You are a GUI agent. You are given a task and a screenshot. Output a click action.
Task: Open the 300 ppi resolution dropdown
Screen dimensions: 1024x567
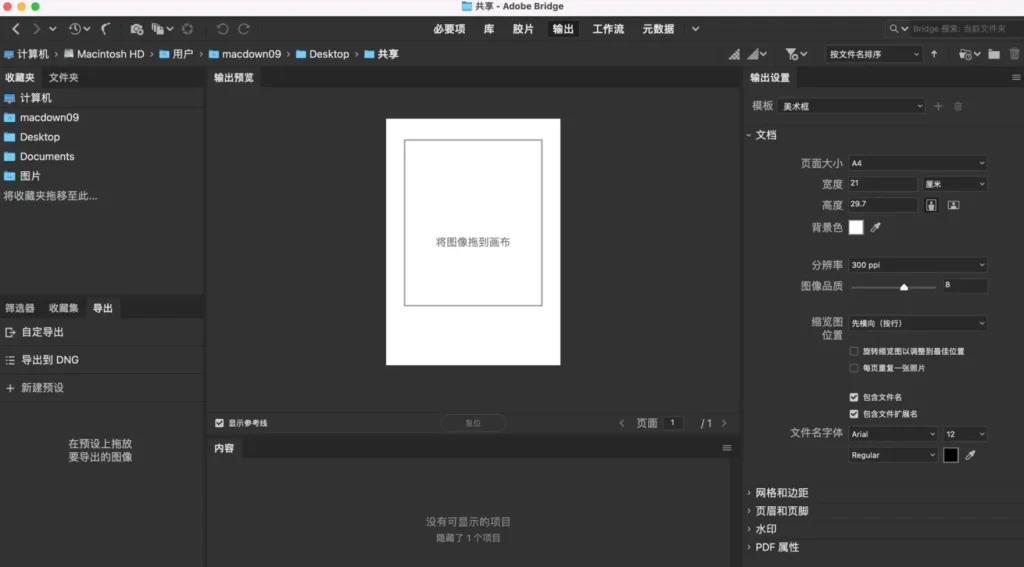[x=917, y=265]
